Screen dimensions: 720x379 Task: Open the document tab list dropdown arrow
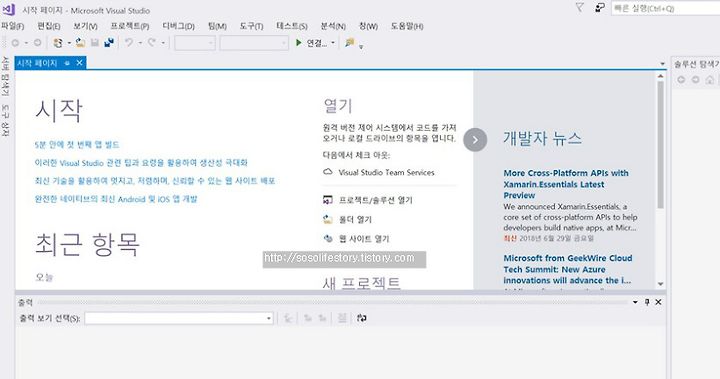pyautogui.click(x=662, y=63)
